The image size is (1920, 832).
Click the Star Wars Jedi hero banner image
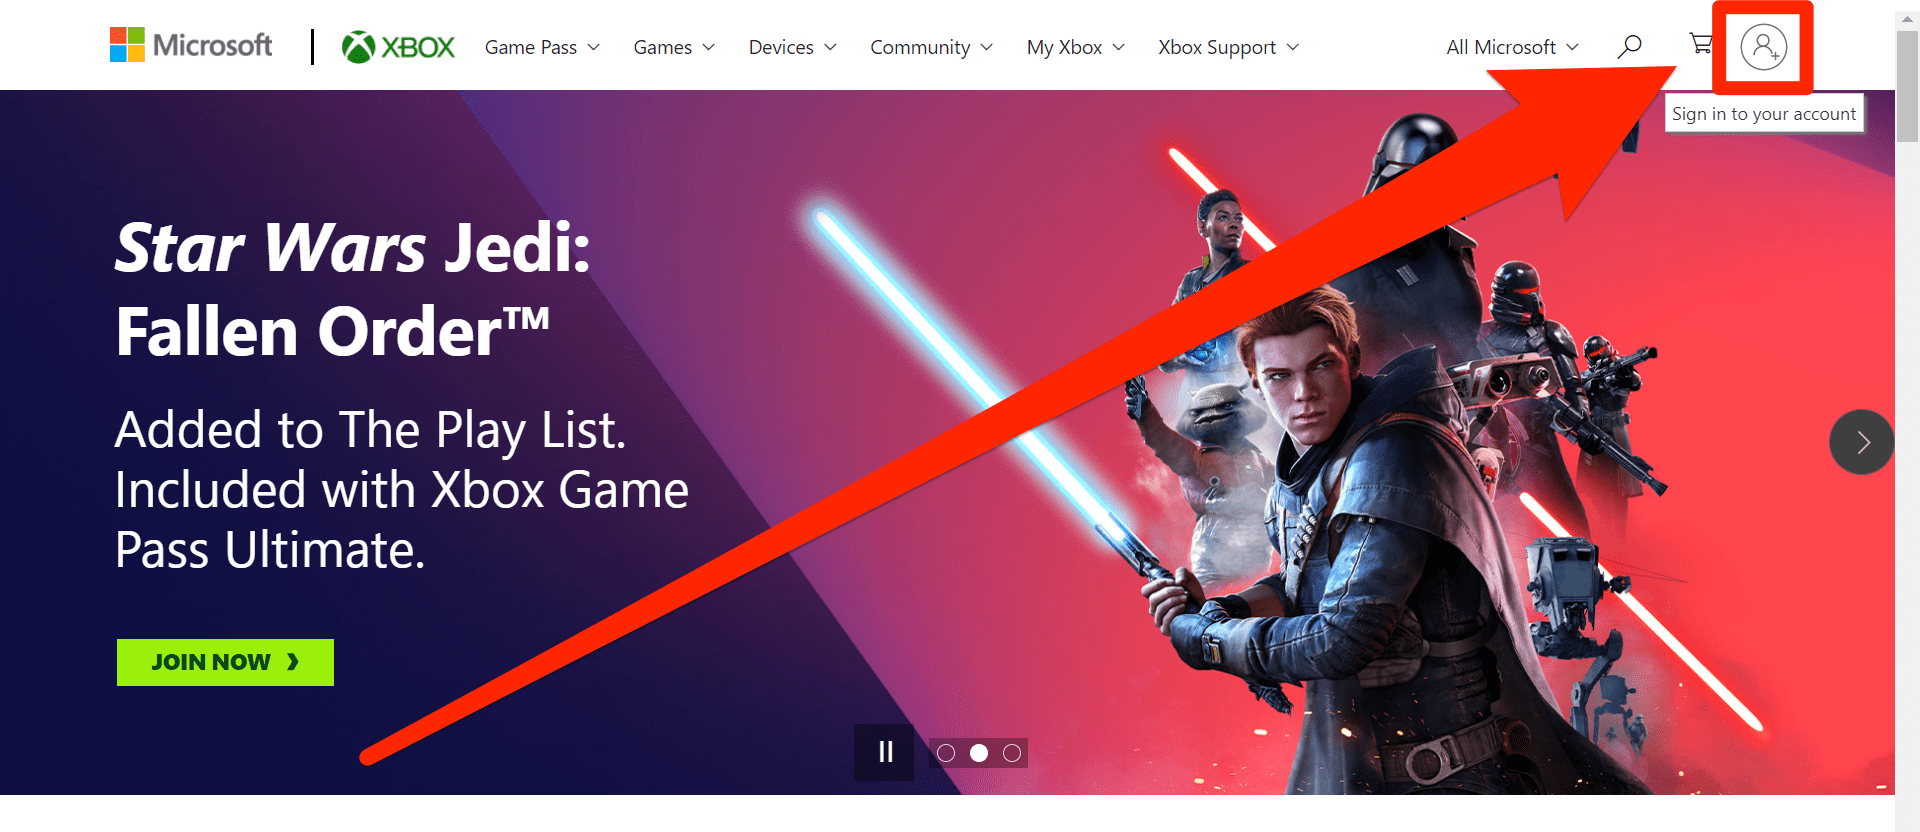947,442
